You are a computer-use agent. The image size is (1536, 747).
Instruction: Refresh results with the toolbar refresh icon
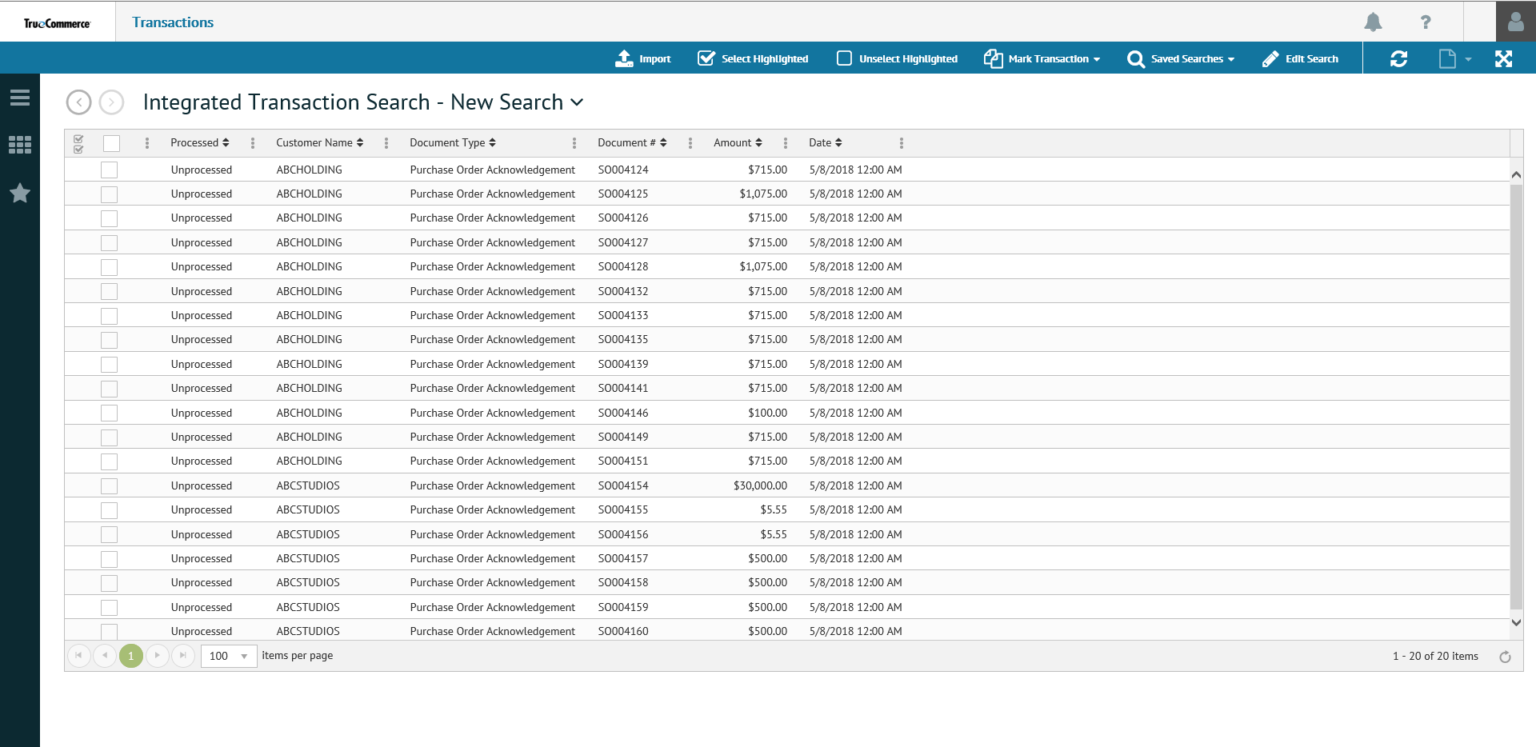coord(1398,59)
